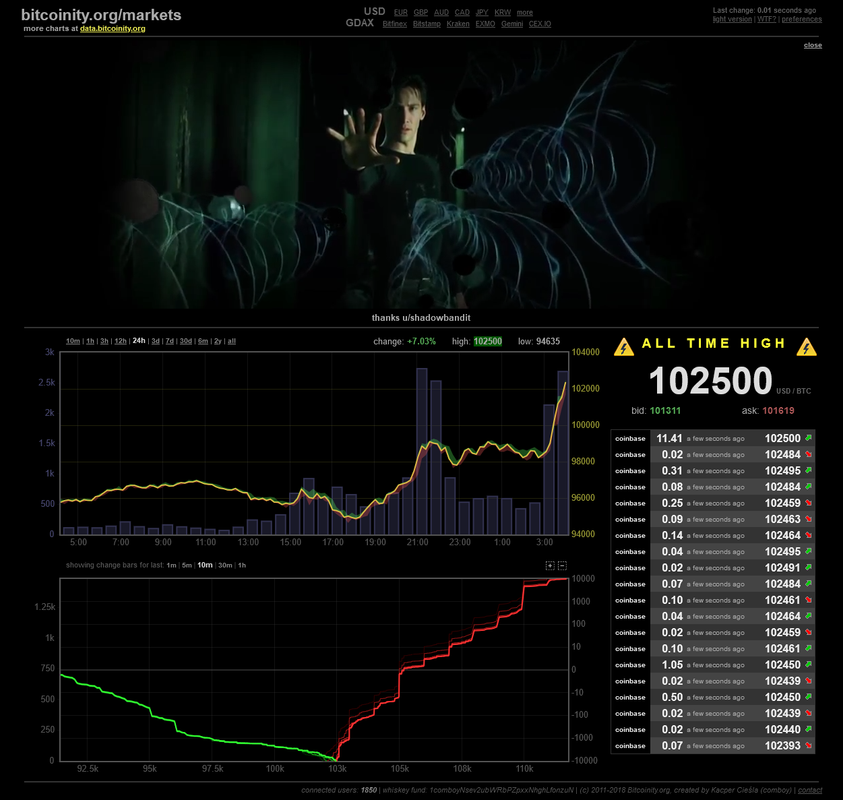
Task: Click the red arrow on the 102393 trade row
Action: pyautogui.click(x=808, y=746)
